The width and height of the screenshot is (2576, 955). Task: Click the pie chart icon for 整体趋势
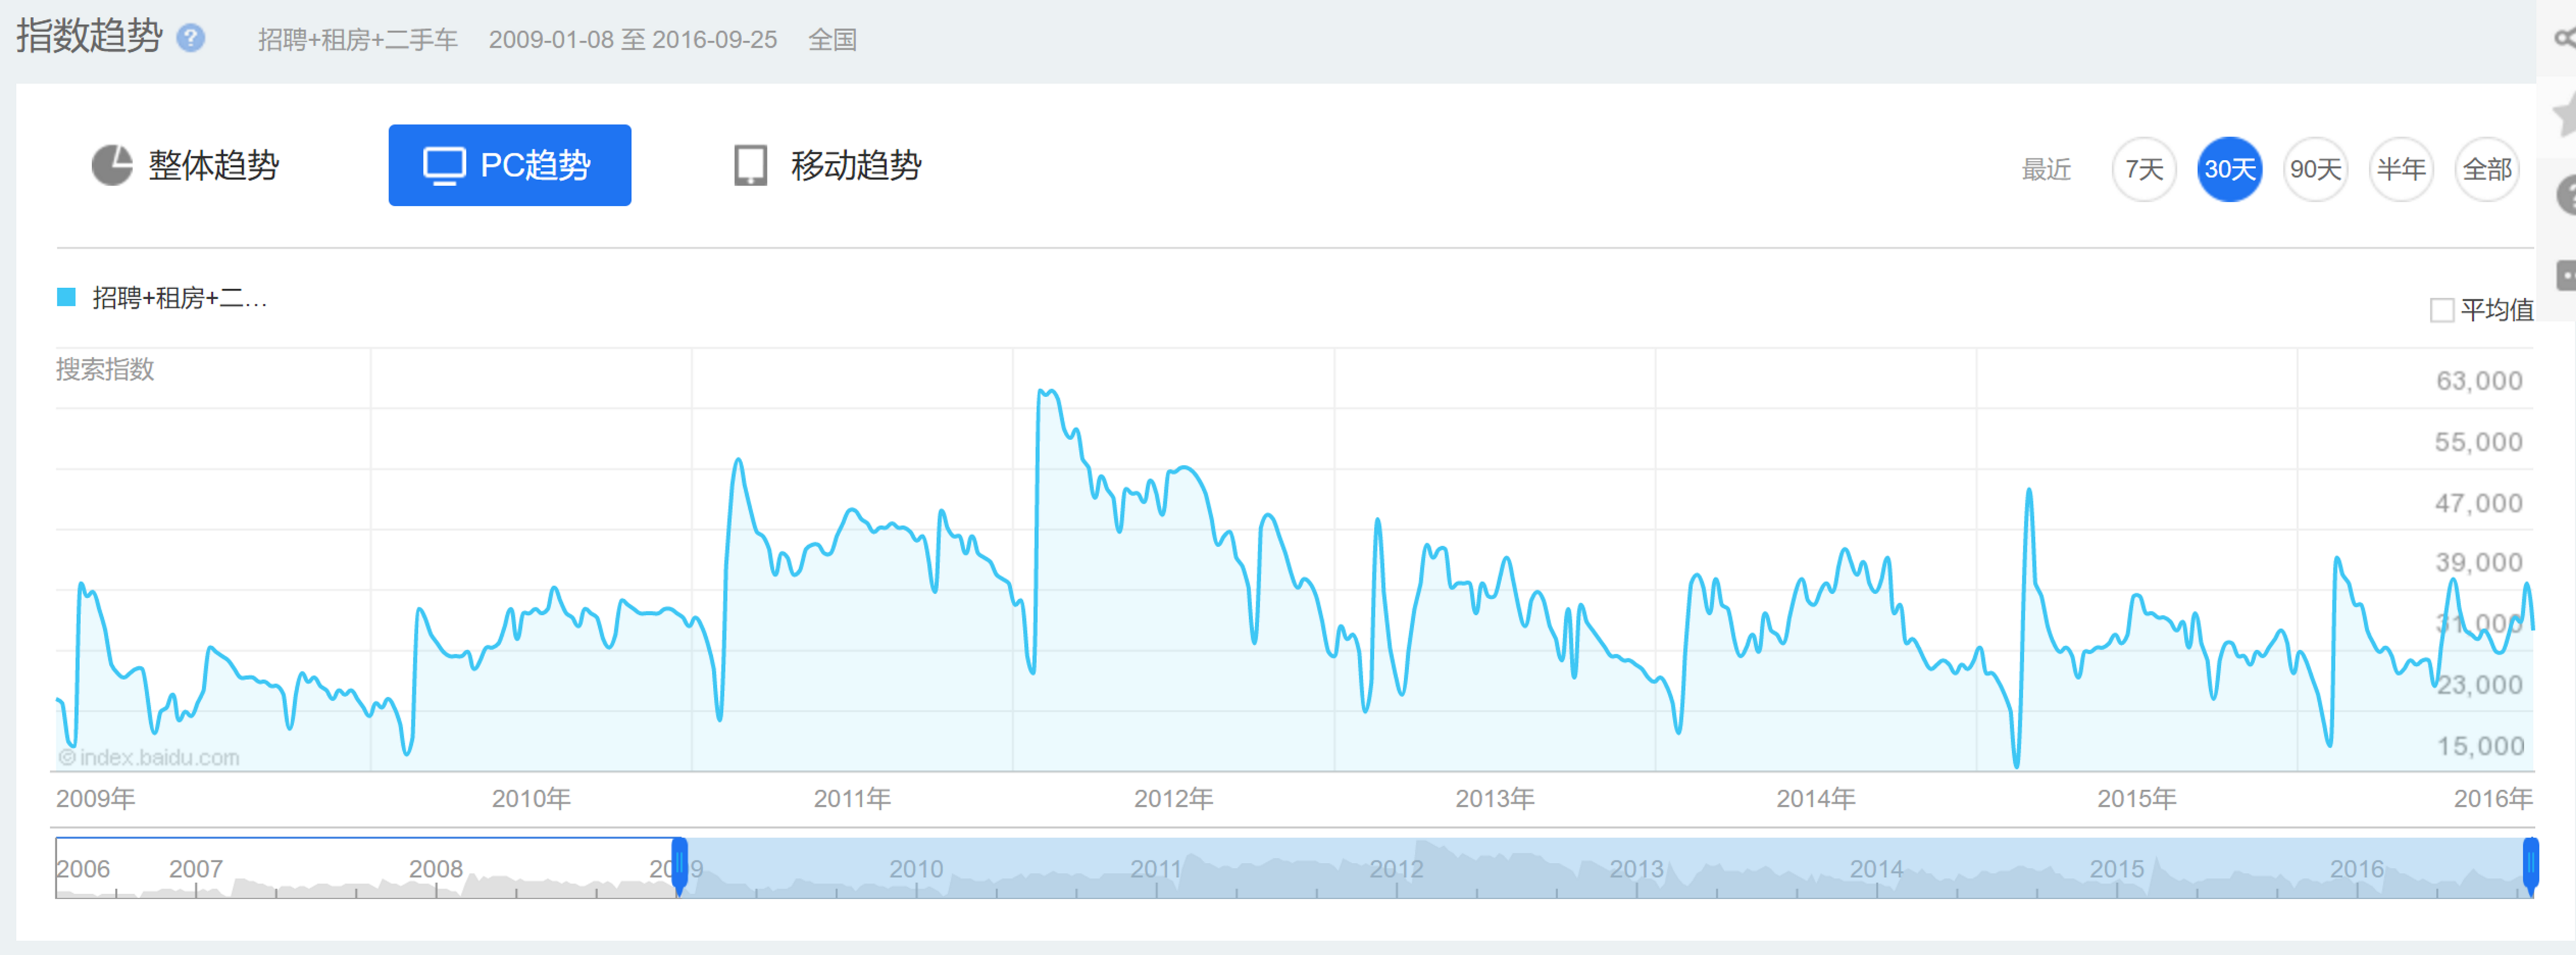(x=112, y=165)
